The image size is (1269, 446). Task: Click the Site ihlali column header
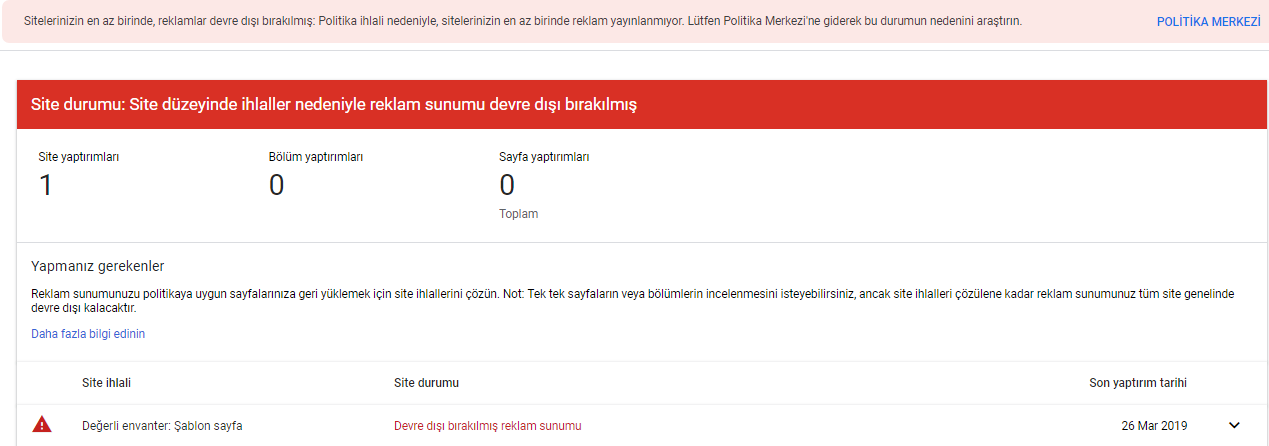click(106, 383)
